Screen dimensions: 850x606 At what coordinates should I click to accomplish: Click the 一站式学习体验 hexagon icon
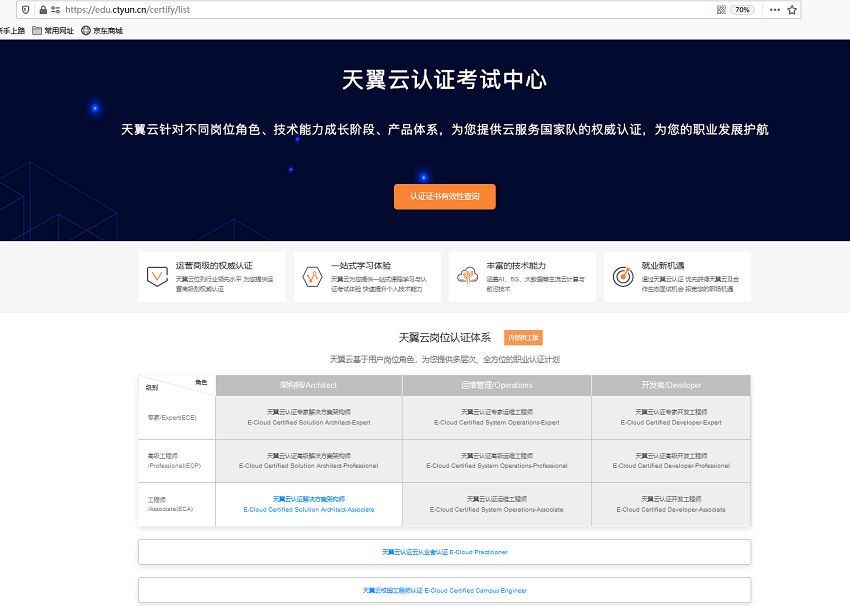pyautogui.click(x=313, y=276)
